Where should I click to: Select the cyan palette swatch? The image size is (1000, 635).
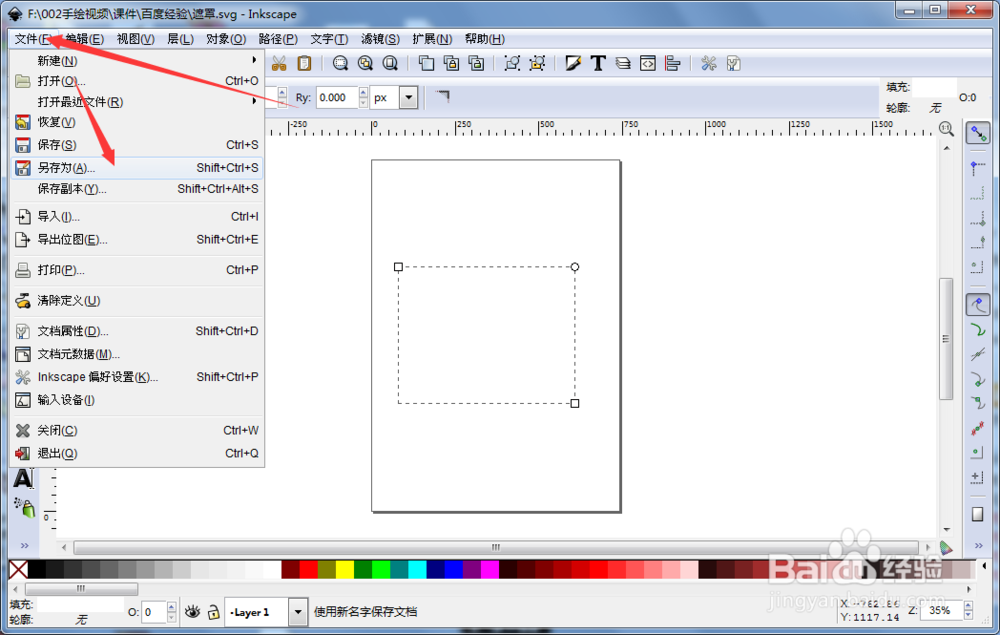pos(417,569)
